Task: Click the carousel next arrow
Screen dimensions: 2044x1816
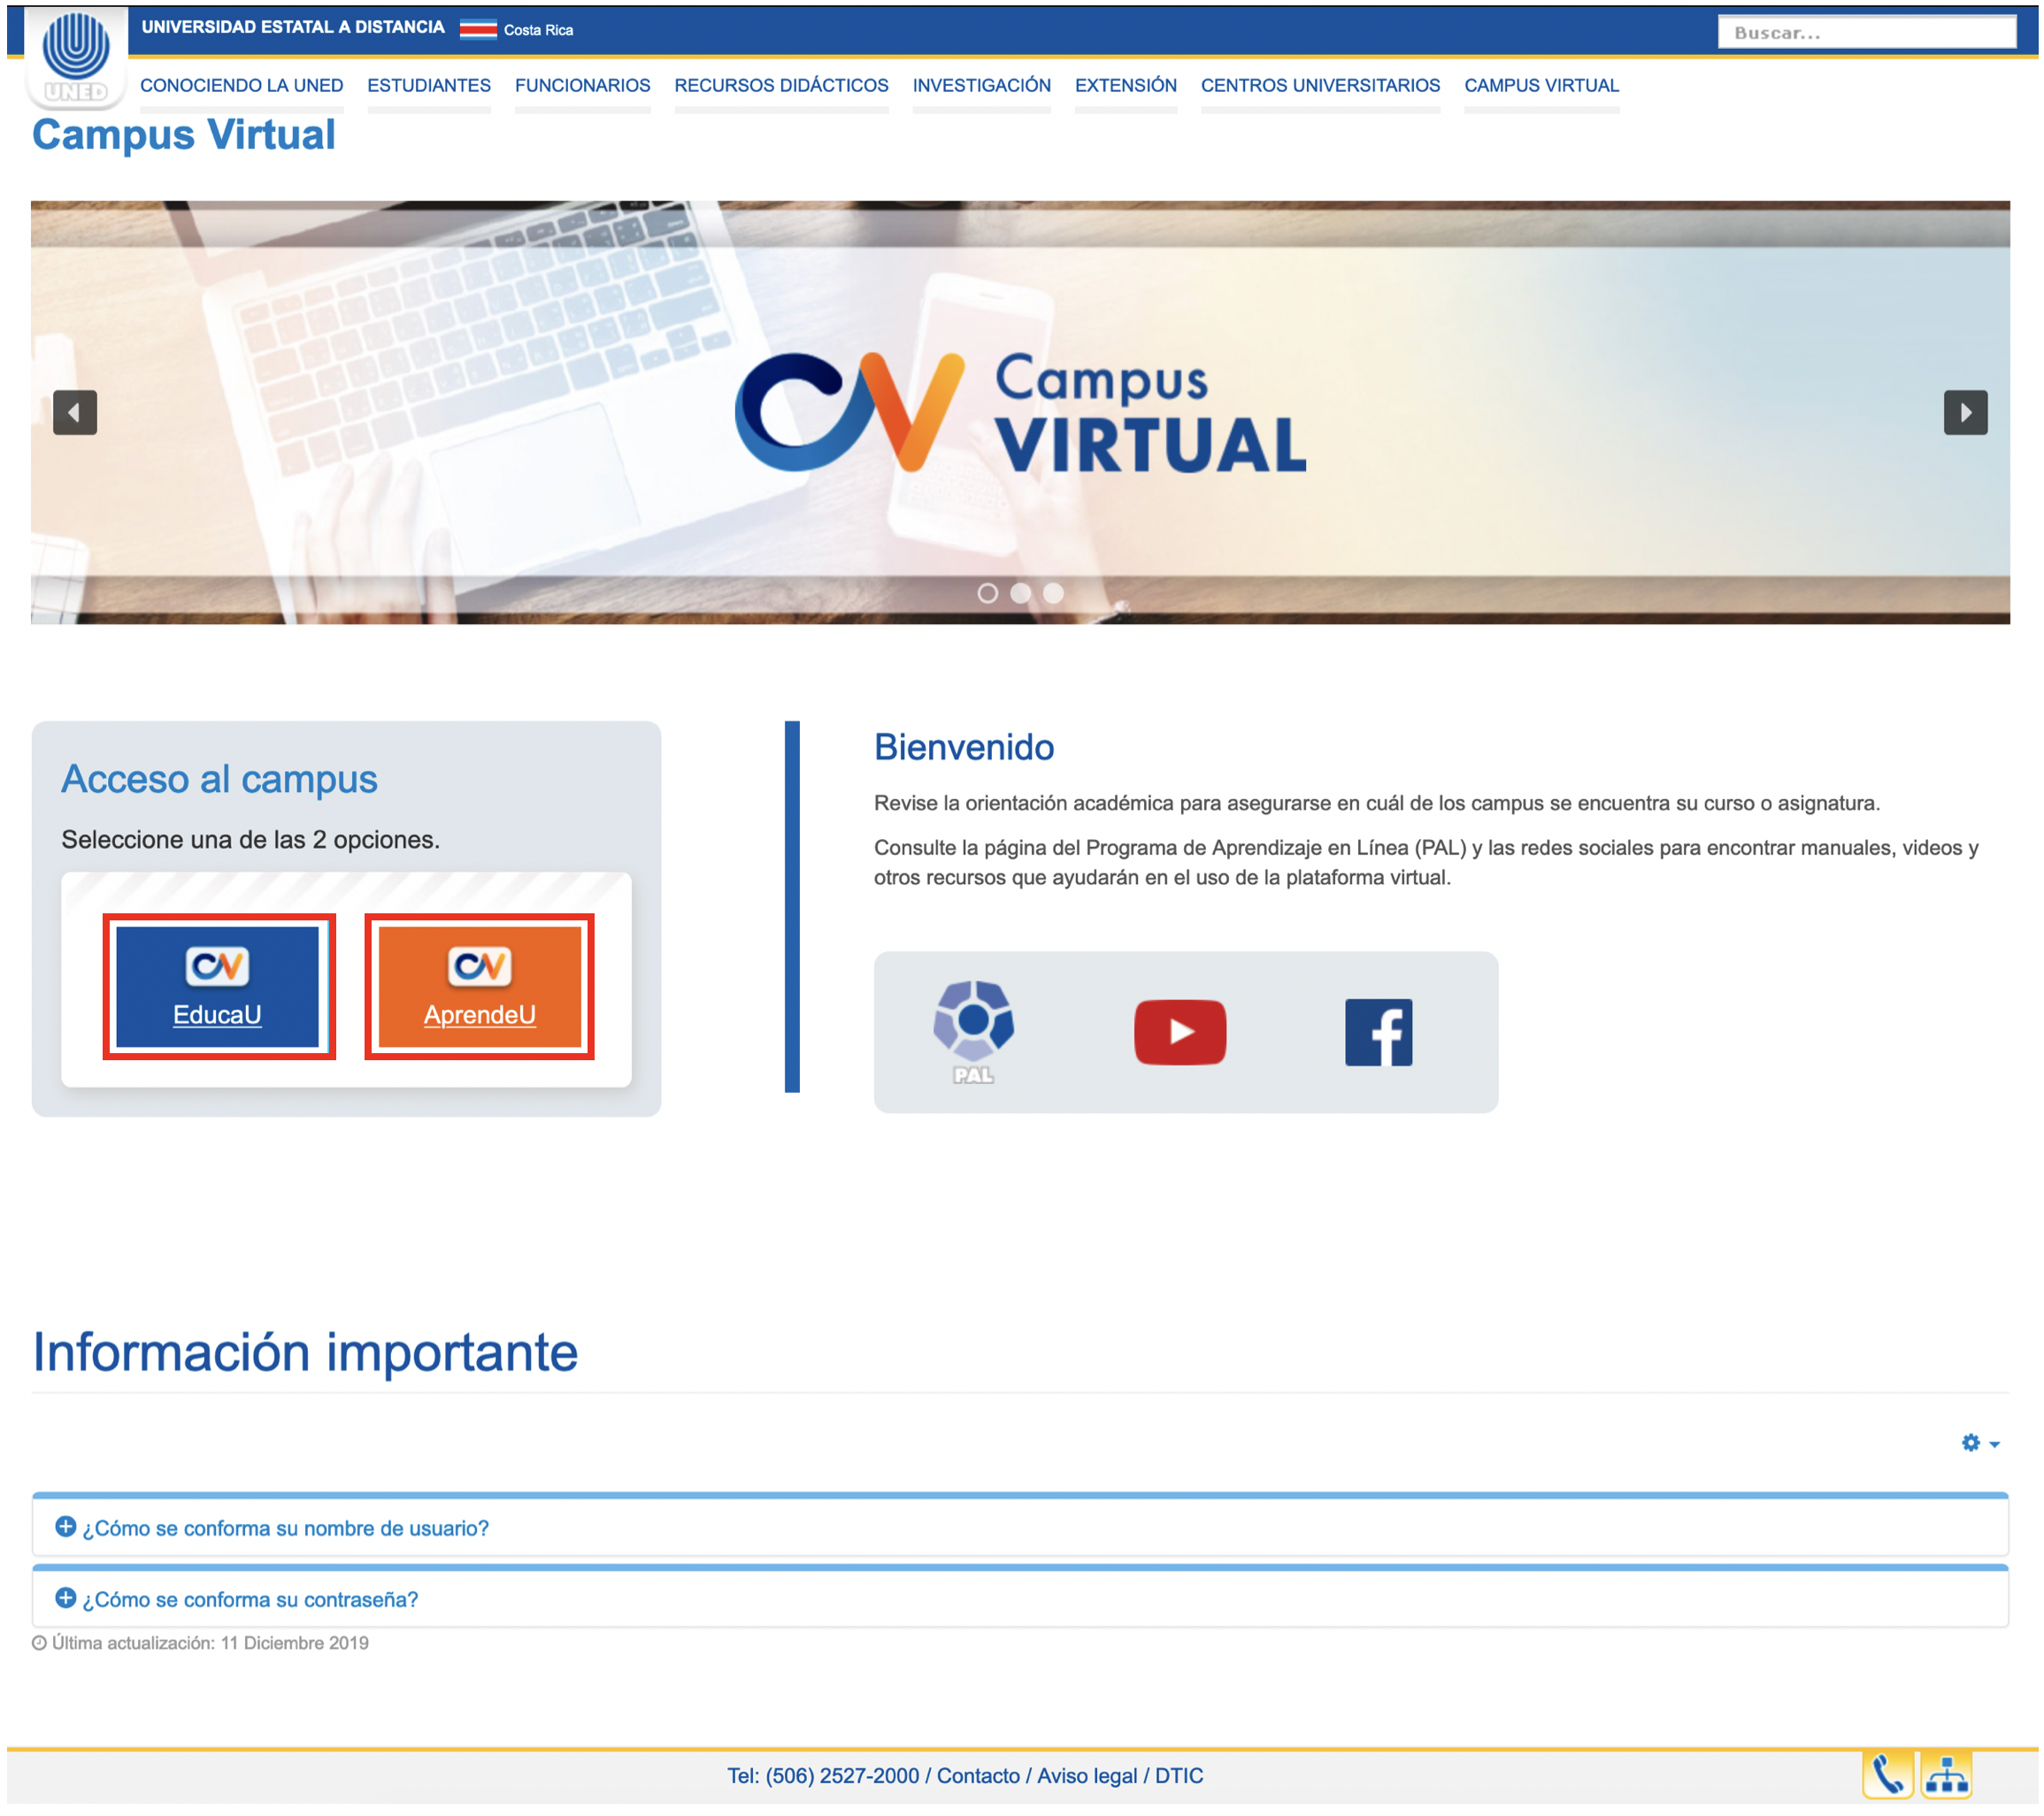Action: (1966, 411)
